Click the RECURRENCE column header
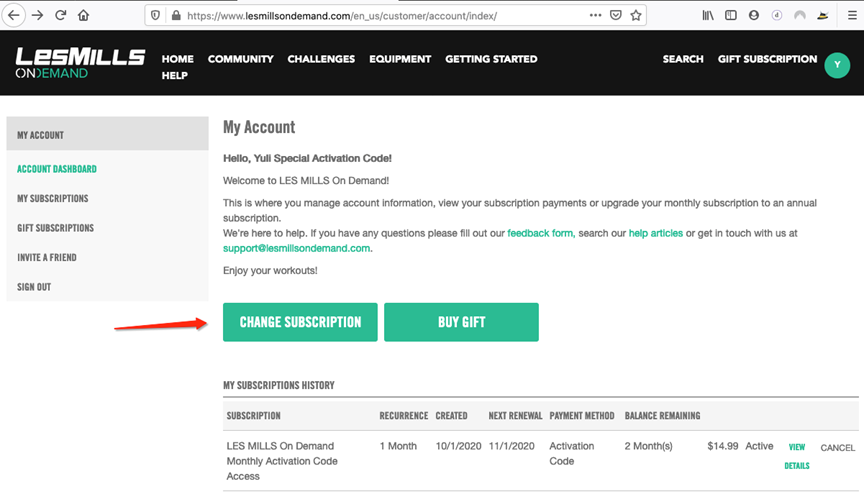Image resolution: width=864 pixels, height=502 pixels. coord(403,416)
